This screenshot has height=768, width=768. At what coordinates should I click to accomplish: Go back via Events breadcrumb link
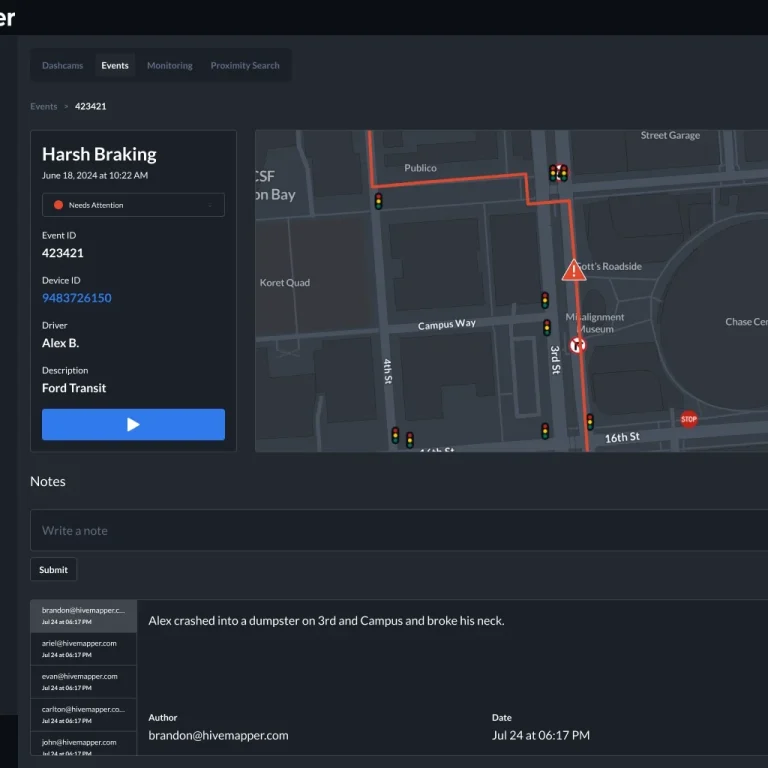tap(44, 106)
